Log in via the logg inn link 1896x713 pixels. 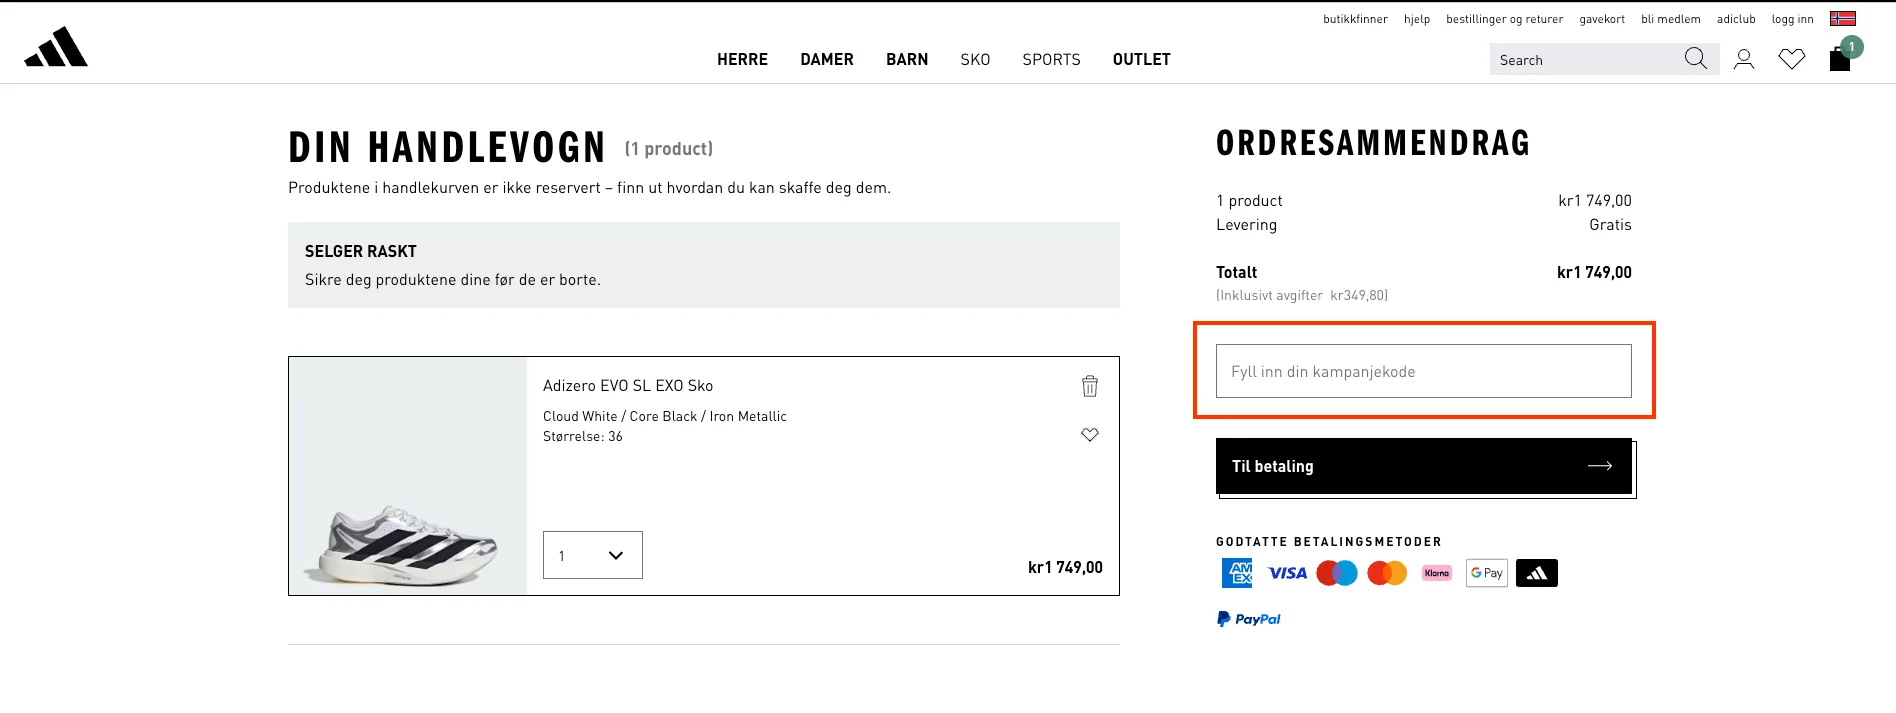(x=1792, y=18)
